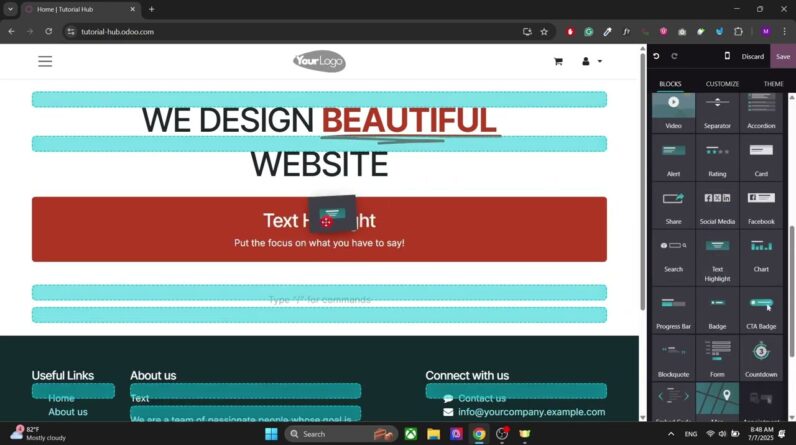The image size is (796, 445).
Task: Expand the user account dropdown
Action: [591, 61]
